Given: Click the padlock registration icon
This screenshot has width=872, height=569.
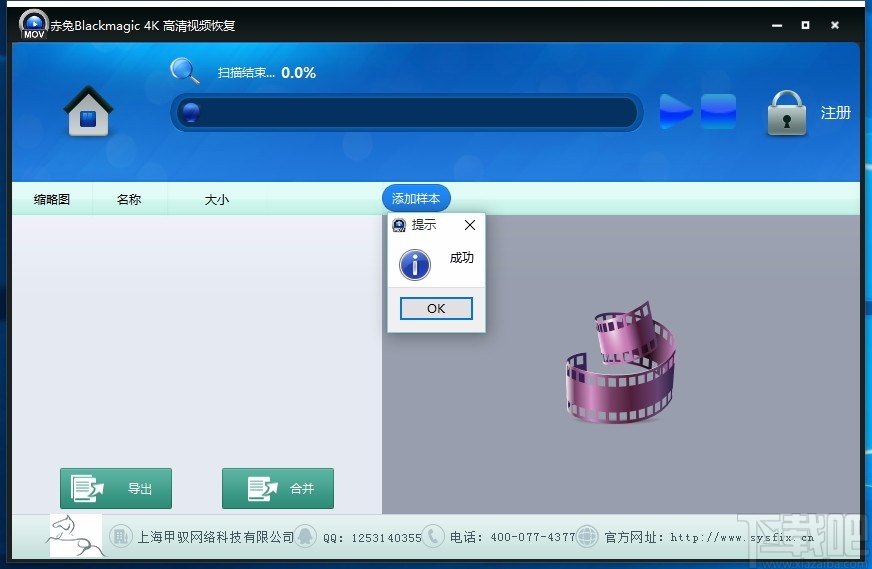Looking at the screenshot, I should 786,113.
